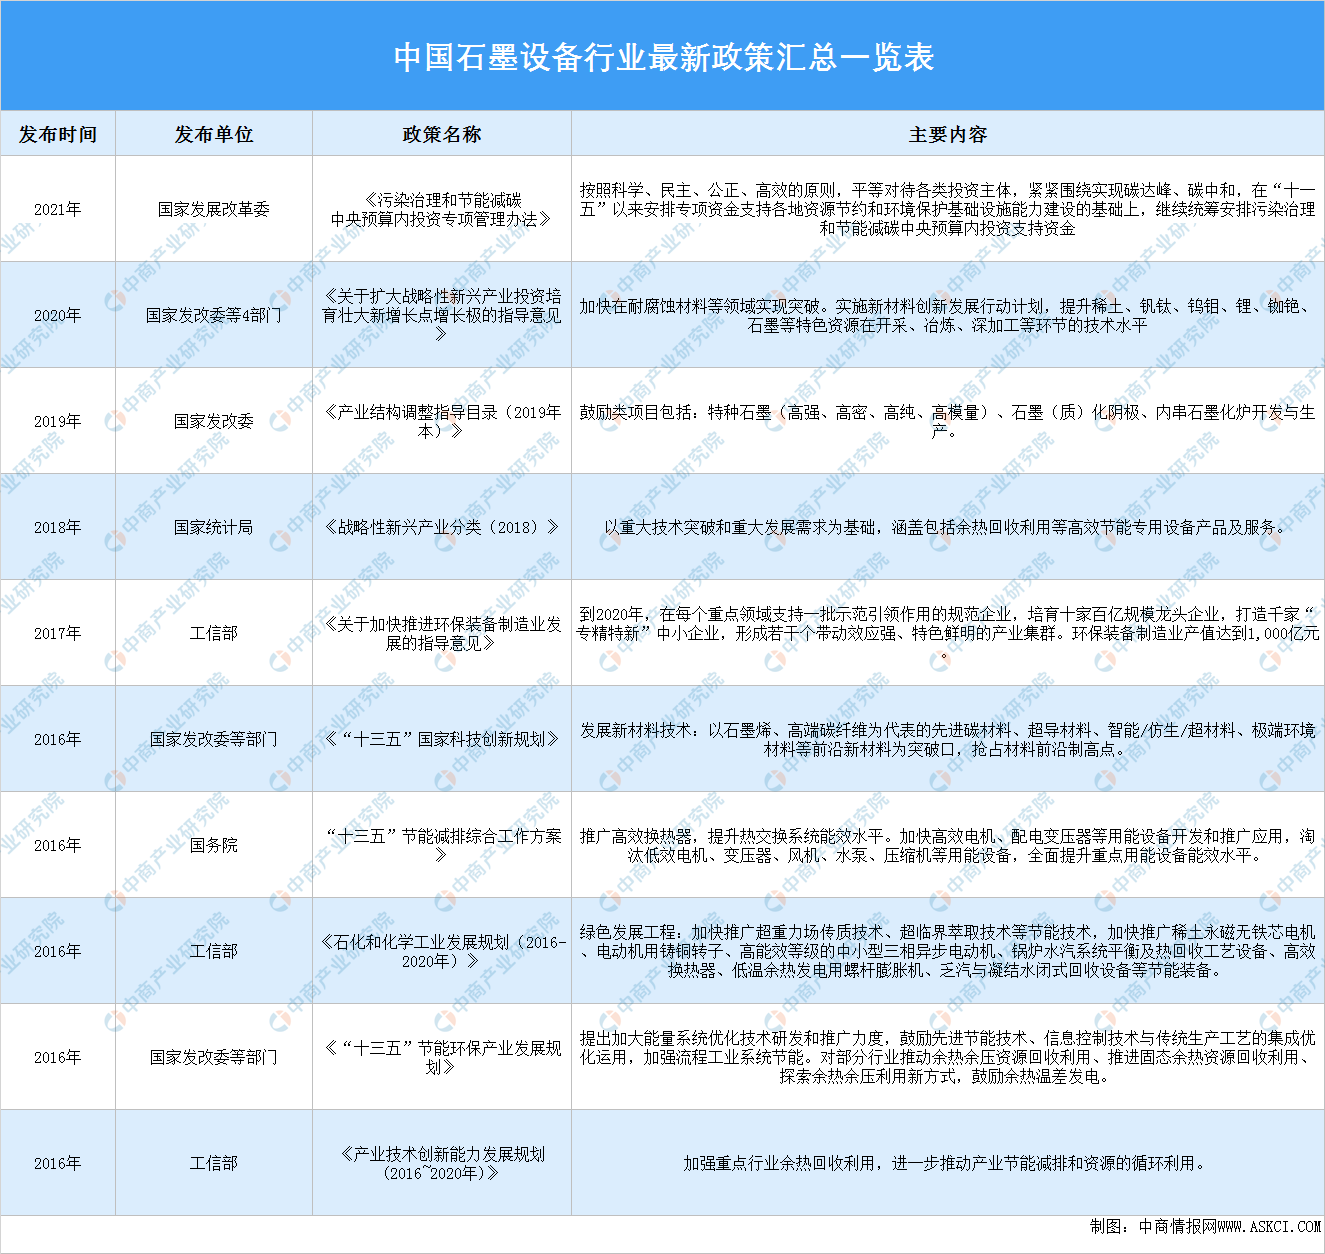Screen dimensions: 1325x1254
Task: Click the content starting 提出加大能量系统优化技术研发
Action: (948, 1057)
